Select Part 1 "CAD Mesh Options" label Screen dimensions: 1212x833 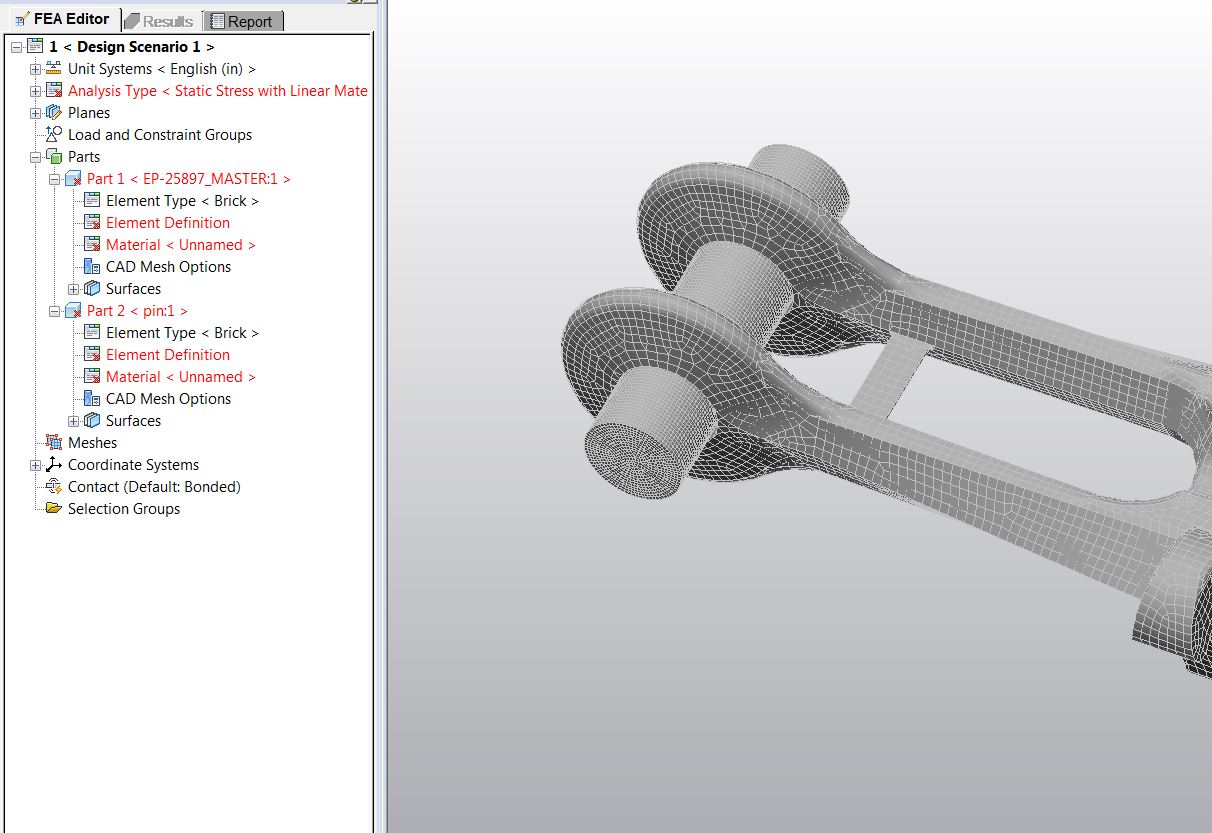click(x=169, y=267)
